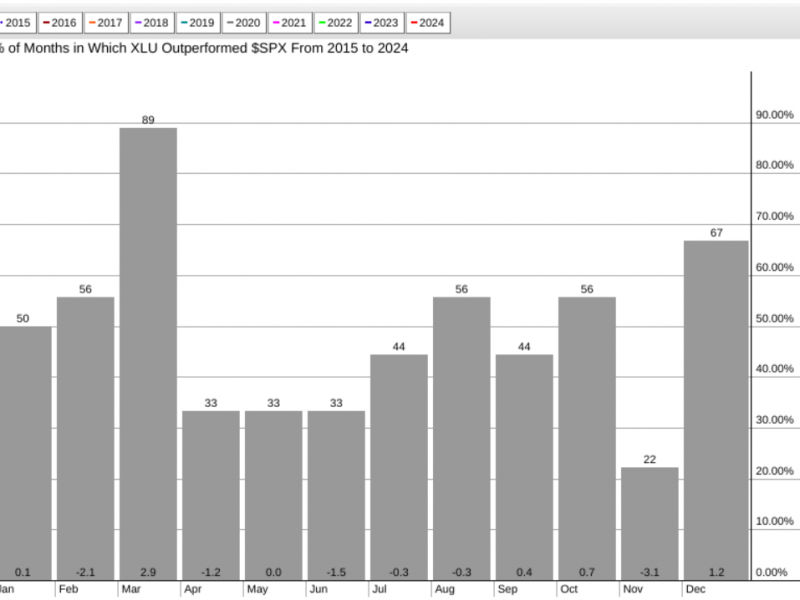This screenshot has width=800, height=600.
Task: Click the 30.00% axis label
Action: 774,420
